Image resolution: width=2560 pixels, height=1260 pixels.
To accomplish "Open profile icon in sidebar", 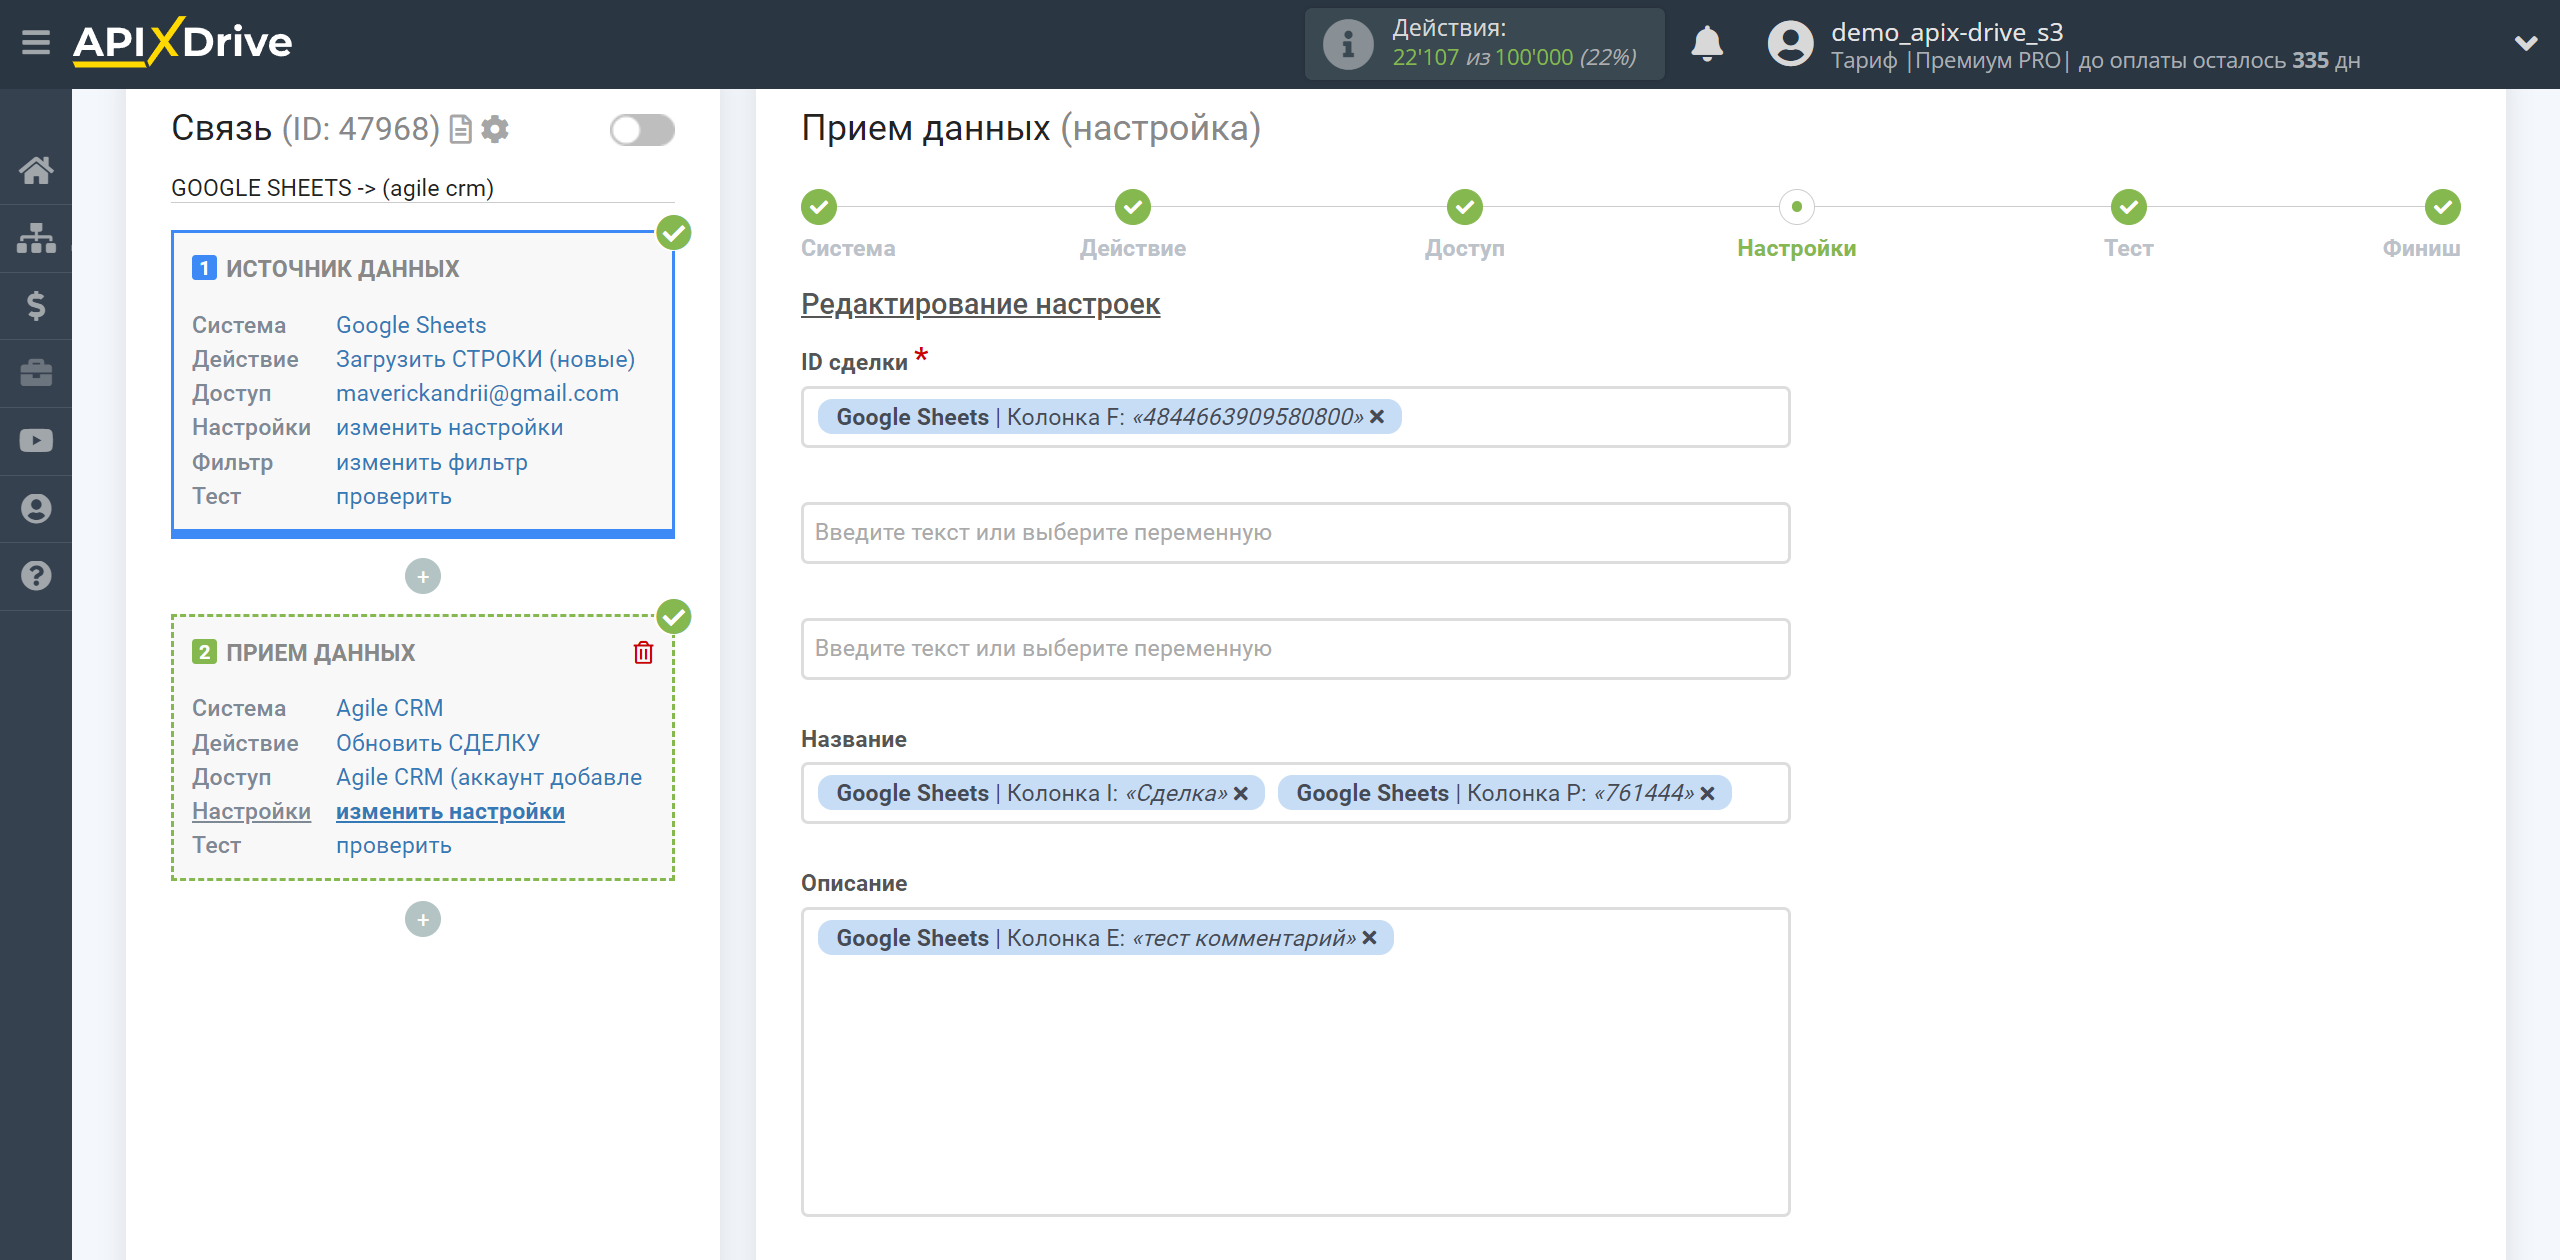I will [36, 508].
